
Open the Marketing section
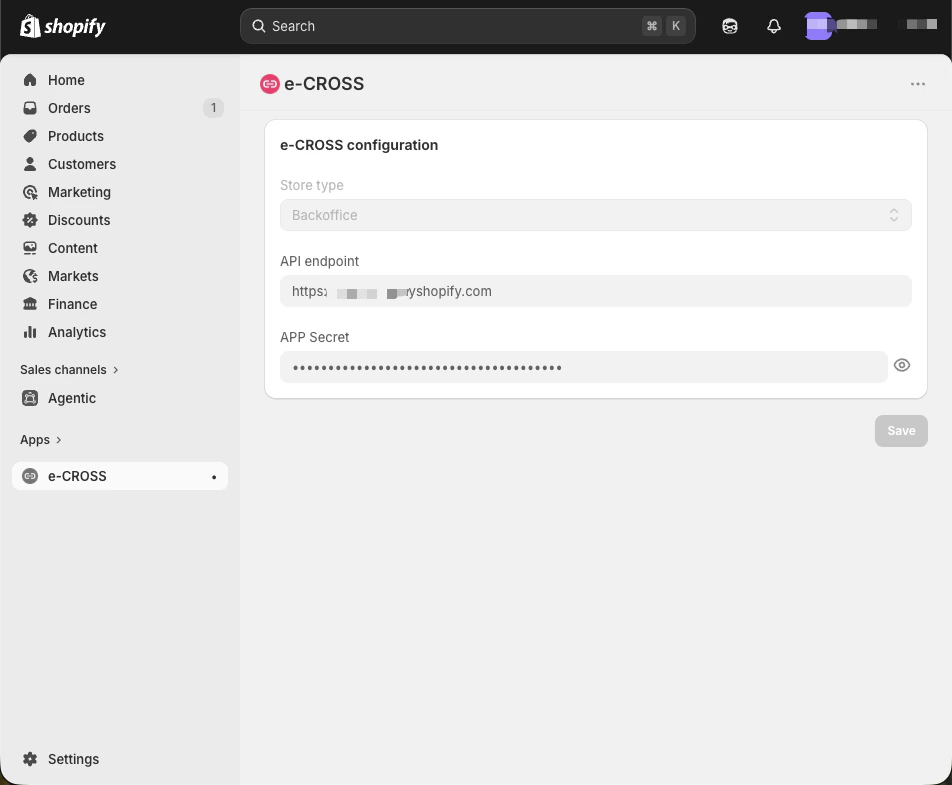[x=120, y=192]
